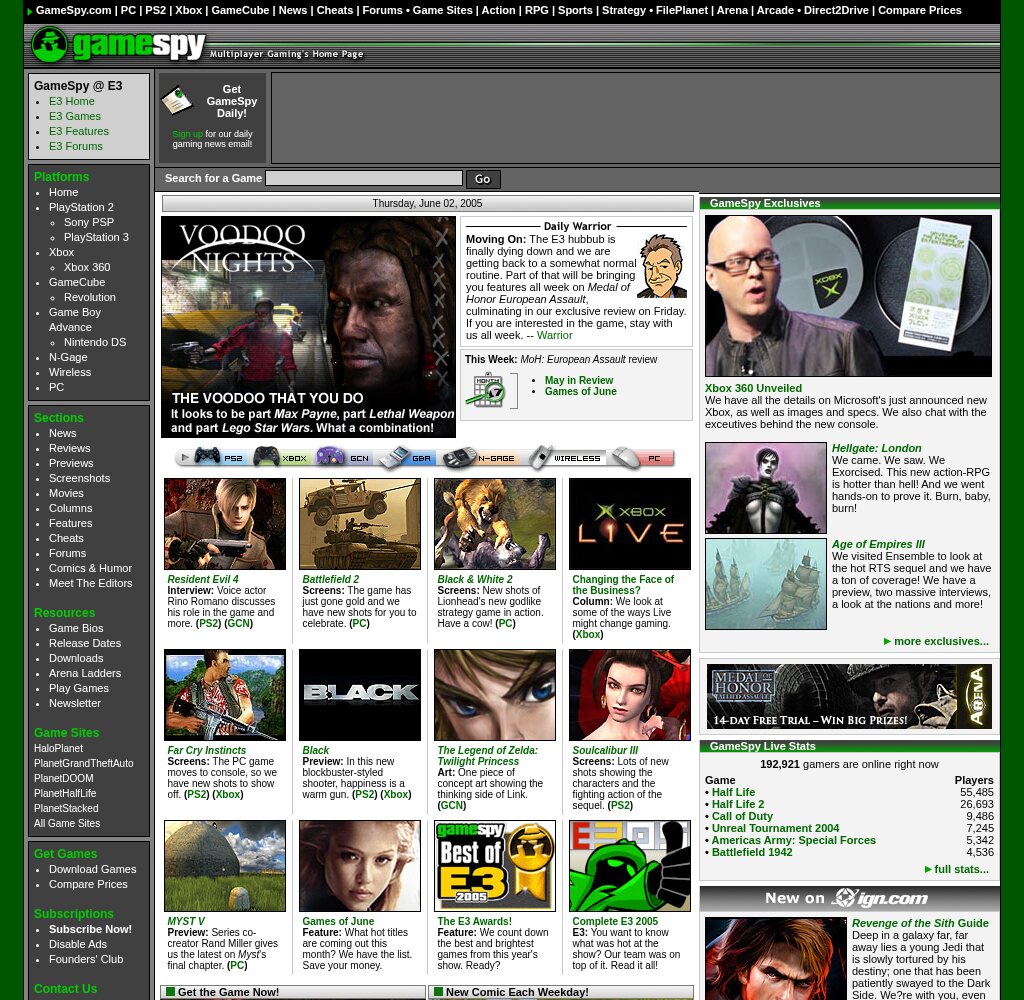This screenshot has width=1024, height=1000.
Task: Select the GBA handheld platform icon
Action: (406, 457)
